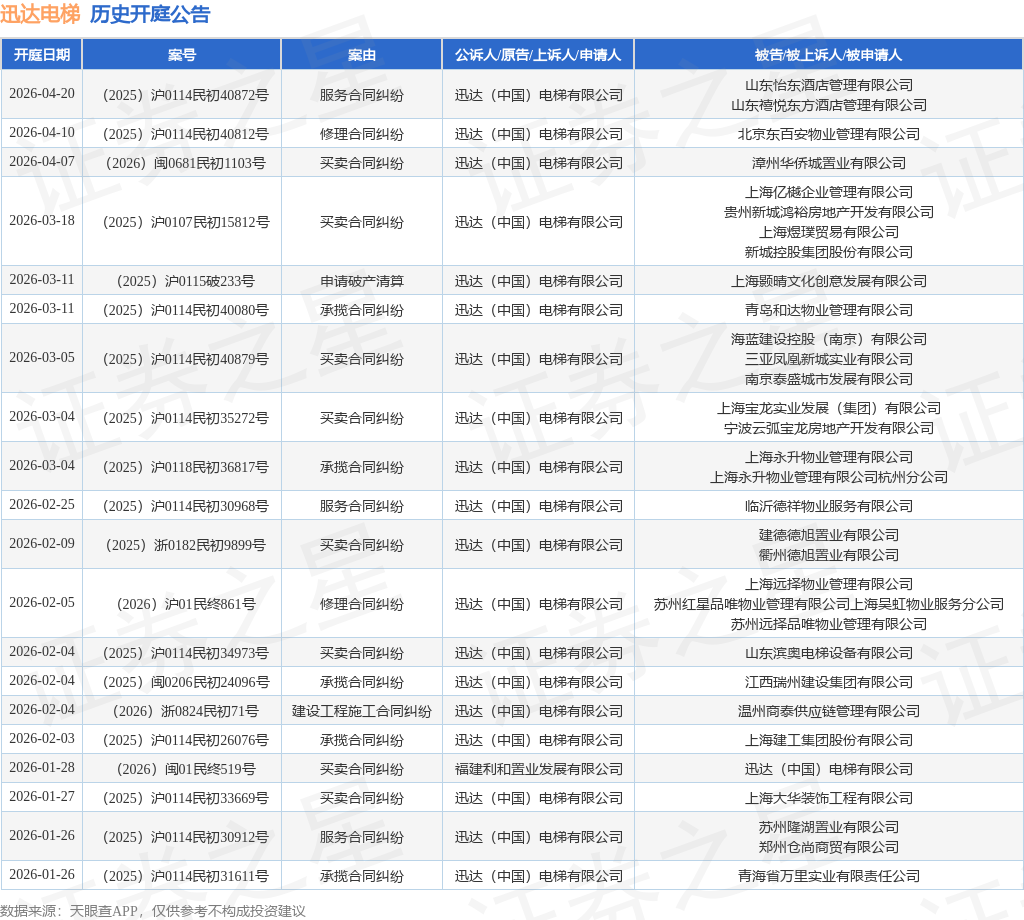Select date cell 2026-02-03
This screenshot has width=1024, height=920.
[42, 738]
